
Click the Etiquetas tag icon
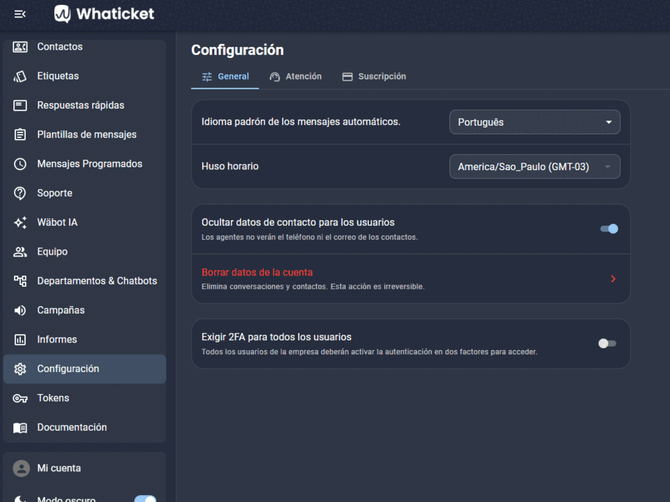tap(20, 76)
